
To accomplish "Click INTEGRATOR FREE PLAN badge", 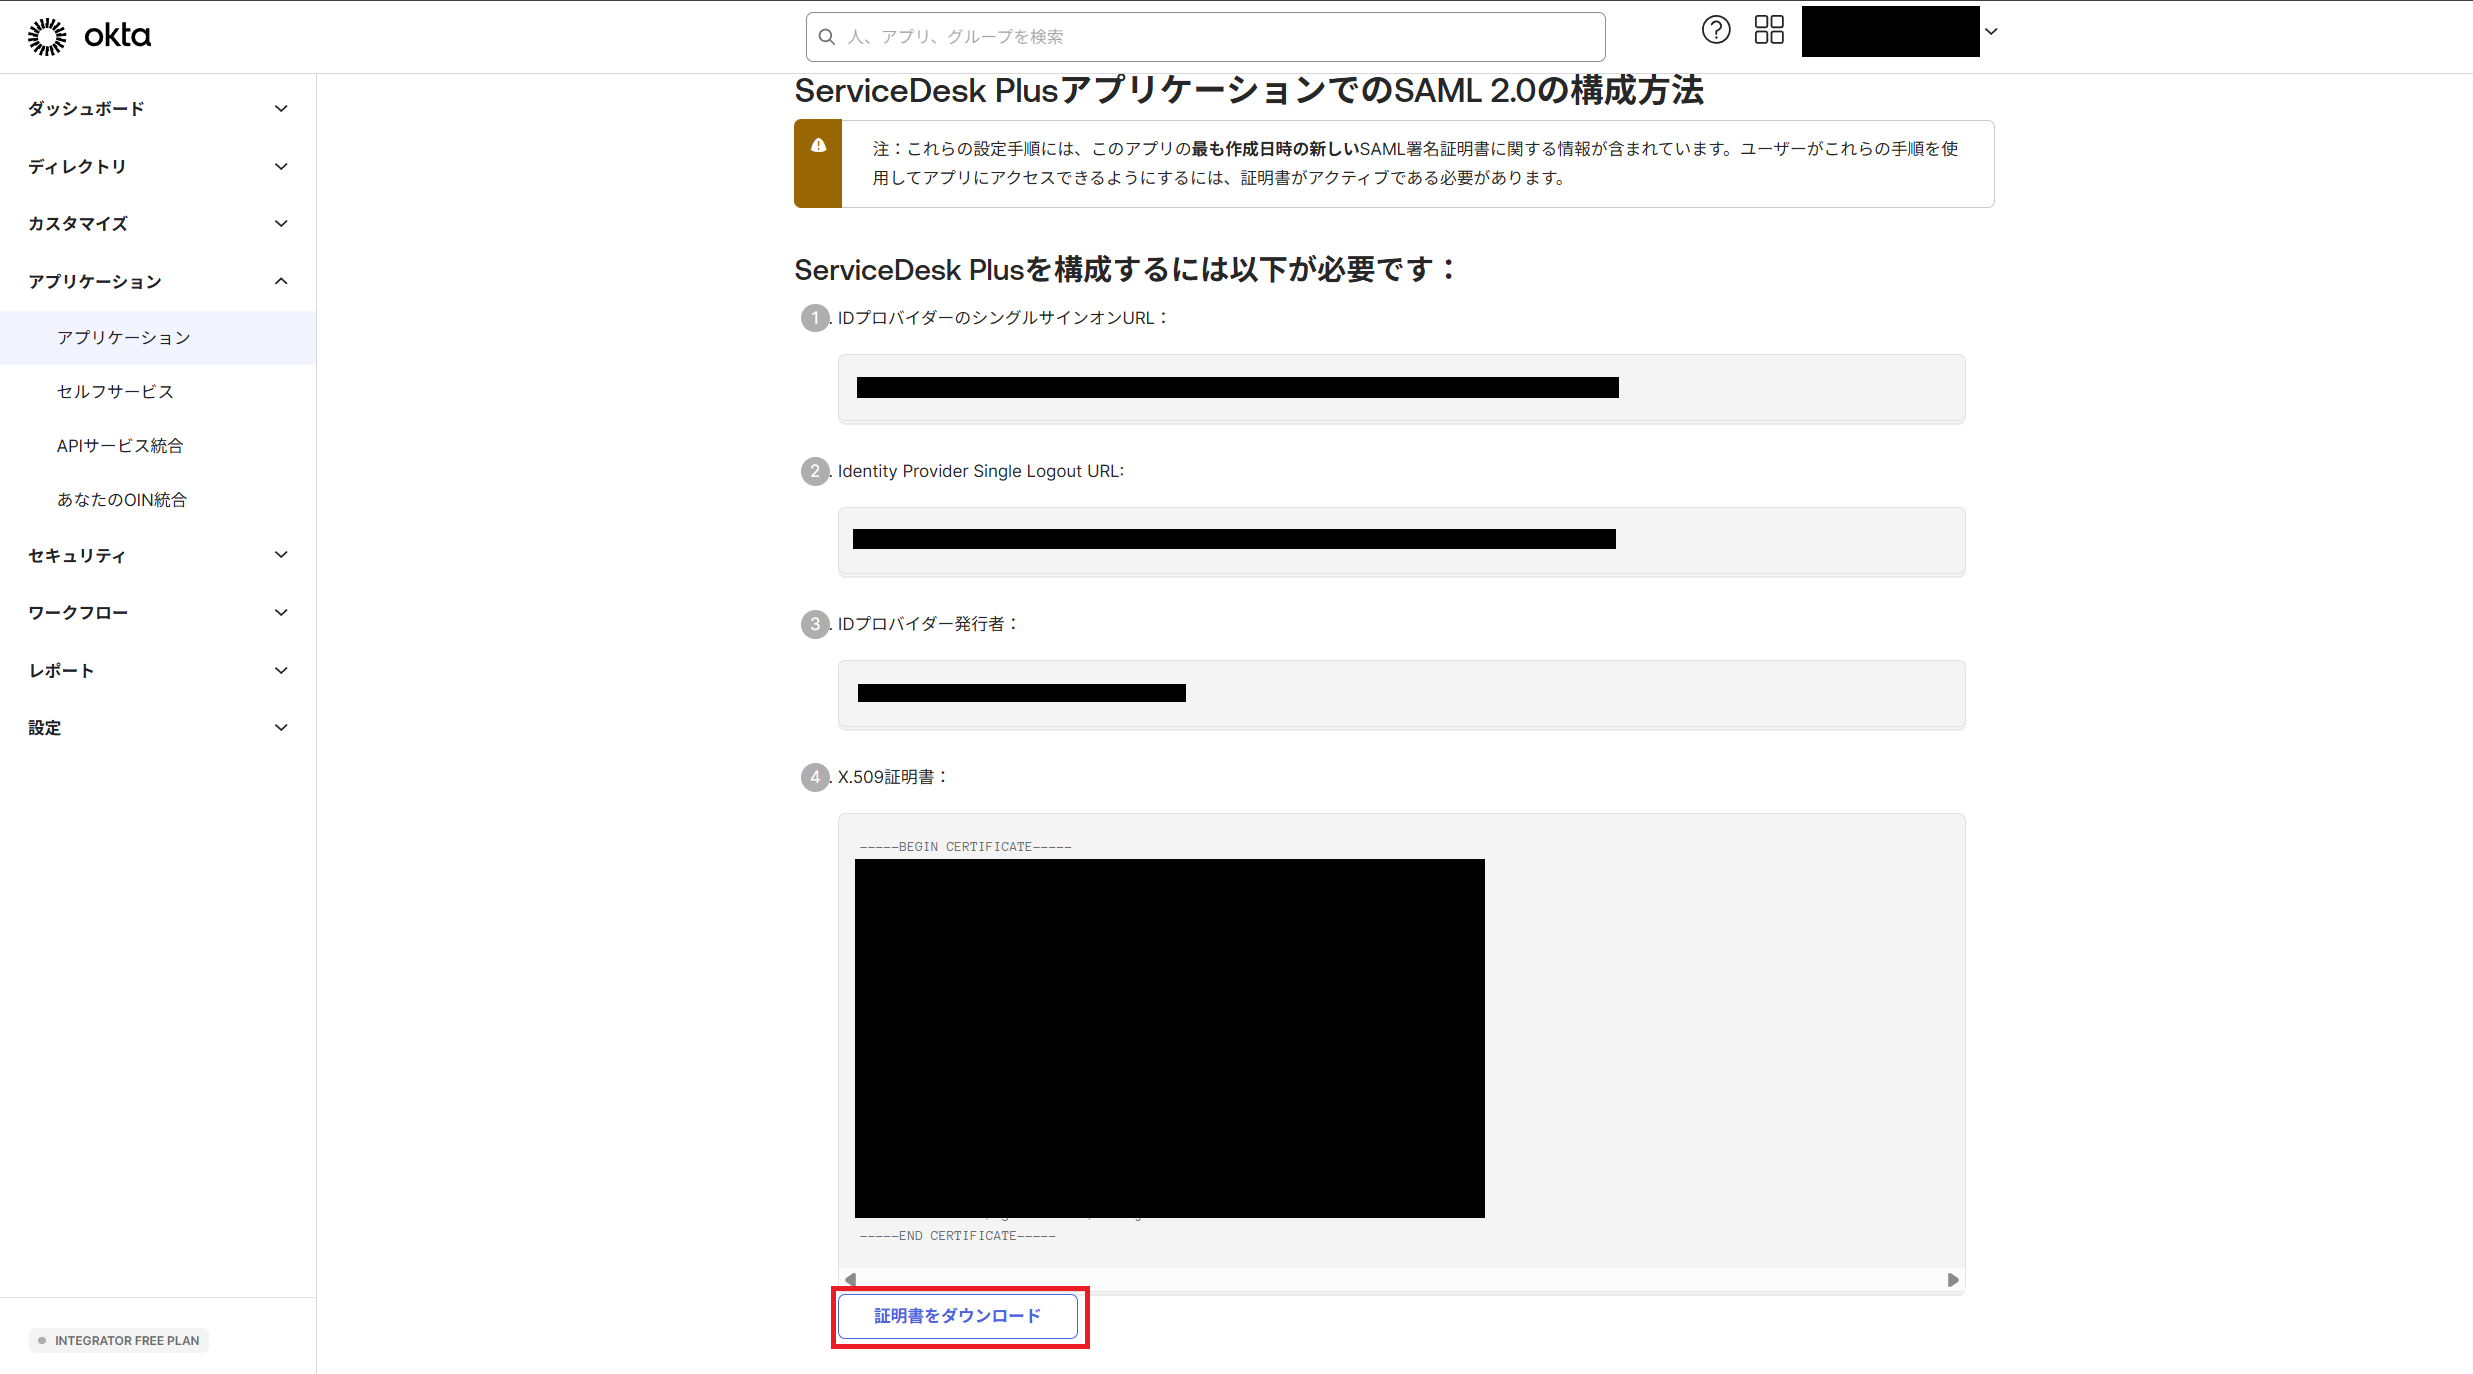I will coord(119,1340).
